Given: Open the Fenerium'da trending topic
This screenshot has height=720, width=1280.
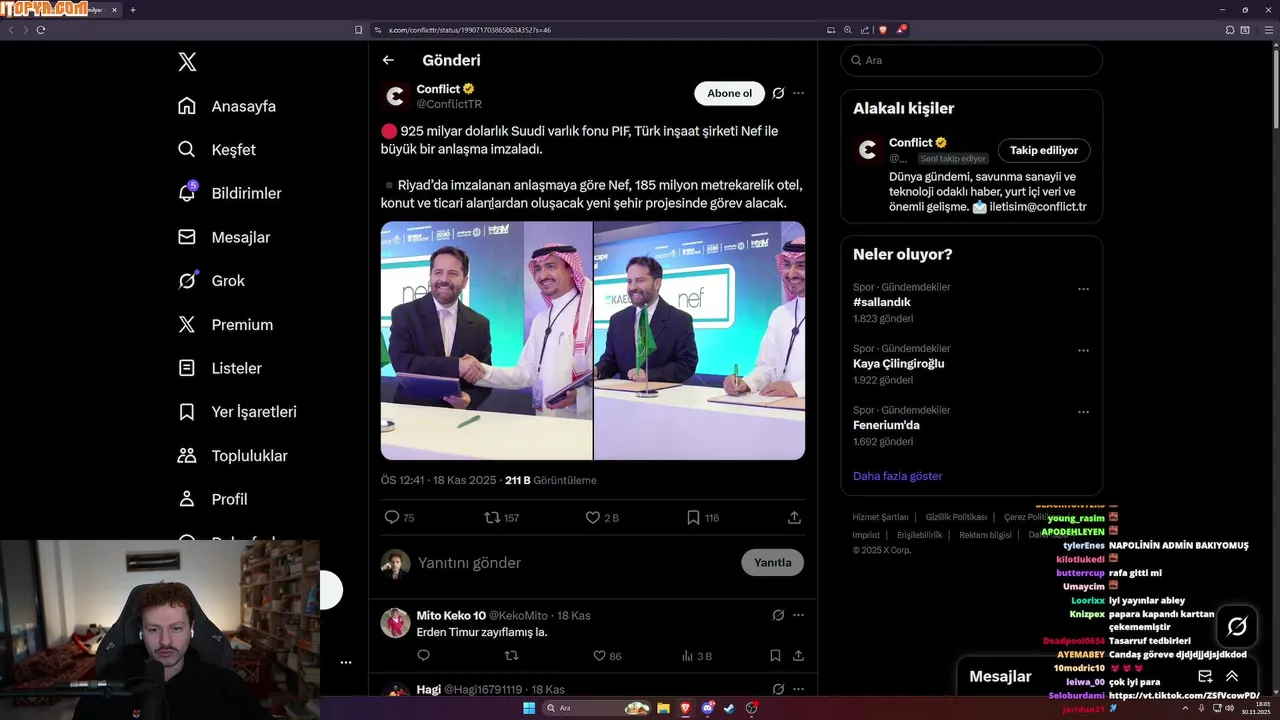Looking at the screenshot, I should pyautogui.click(x=886, y=425).
